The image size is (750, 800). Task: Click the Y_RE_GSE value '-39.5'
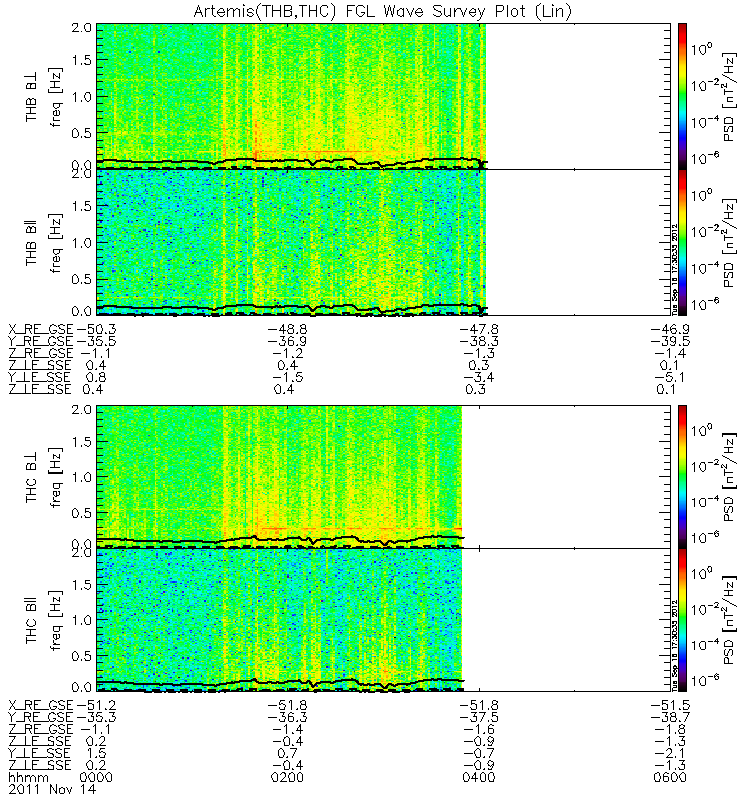pyautogui.click(x=670, y=341)
